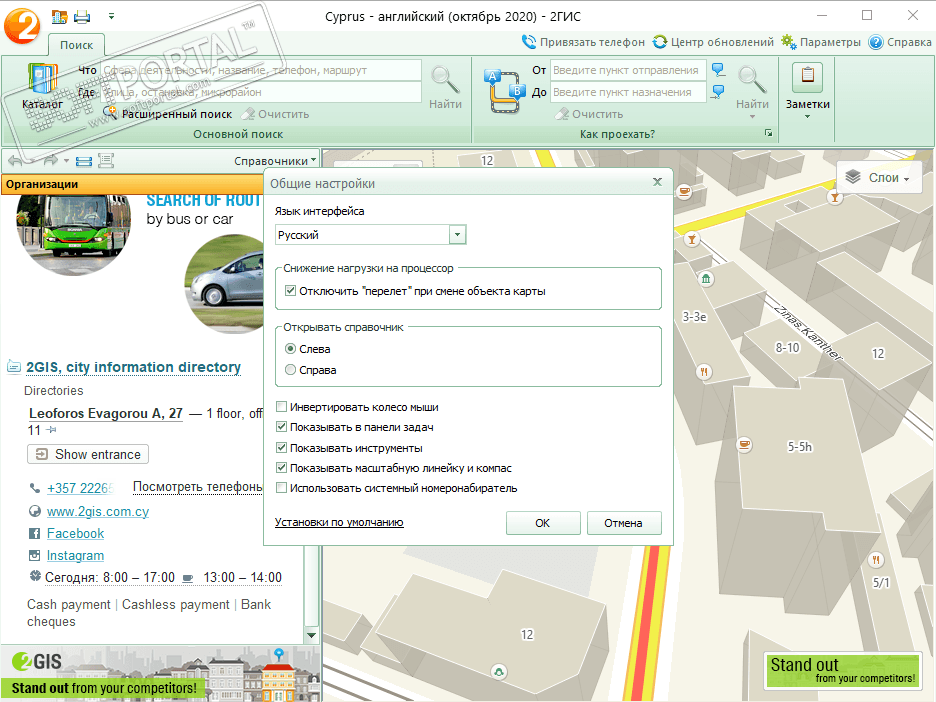Expand the Заметки dropdown arrow

807,116
